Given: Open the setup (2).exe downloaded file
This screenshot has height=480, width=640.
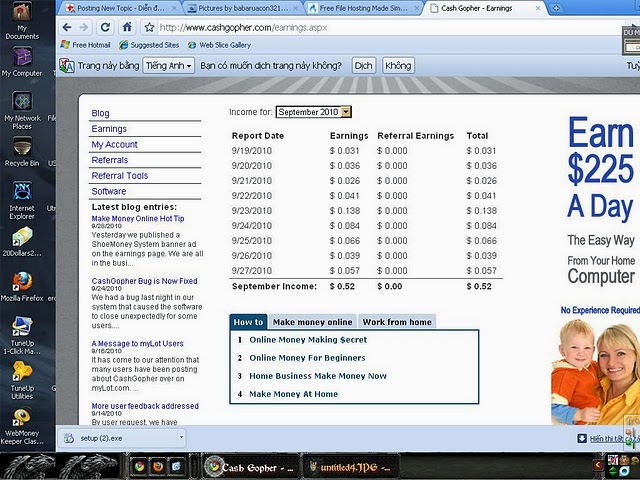Looking at the screenshot, I should click(x=118, y=438).
